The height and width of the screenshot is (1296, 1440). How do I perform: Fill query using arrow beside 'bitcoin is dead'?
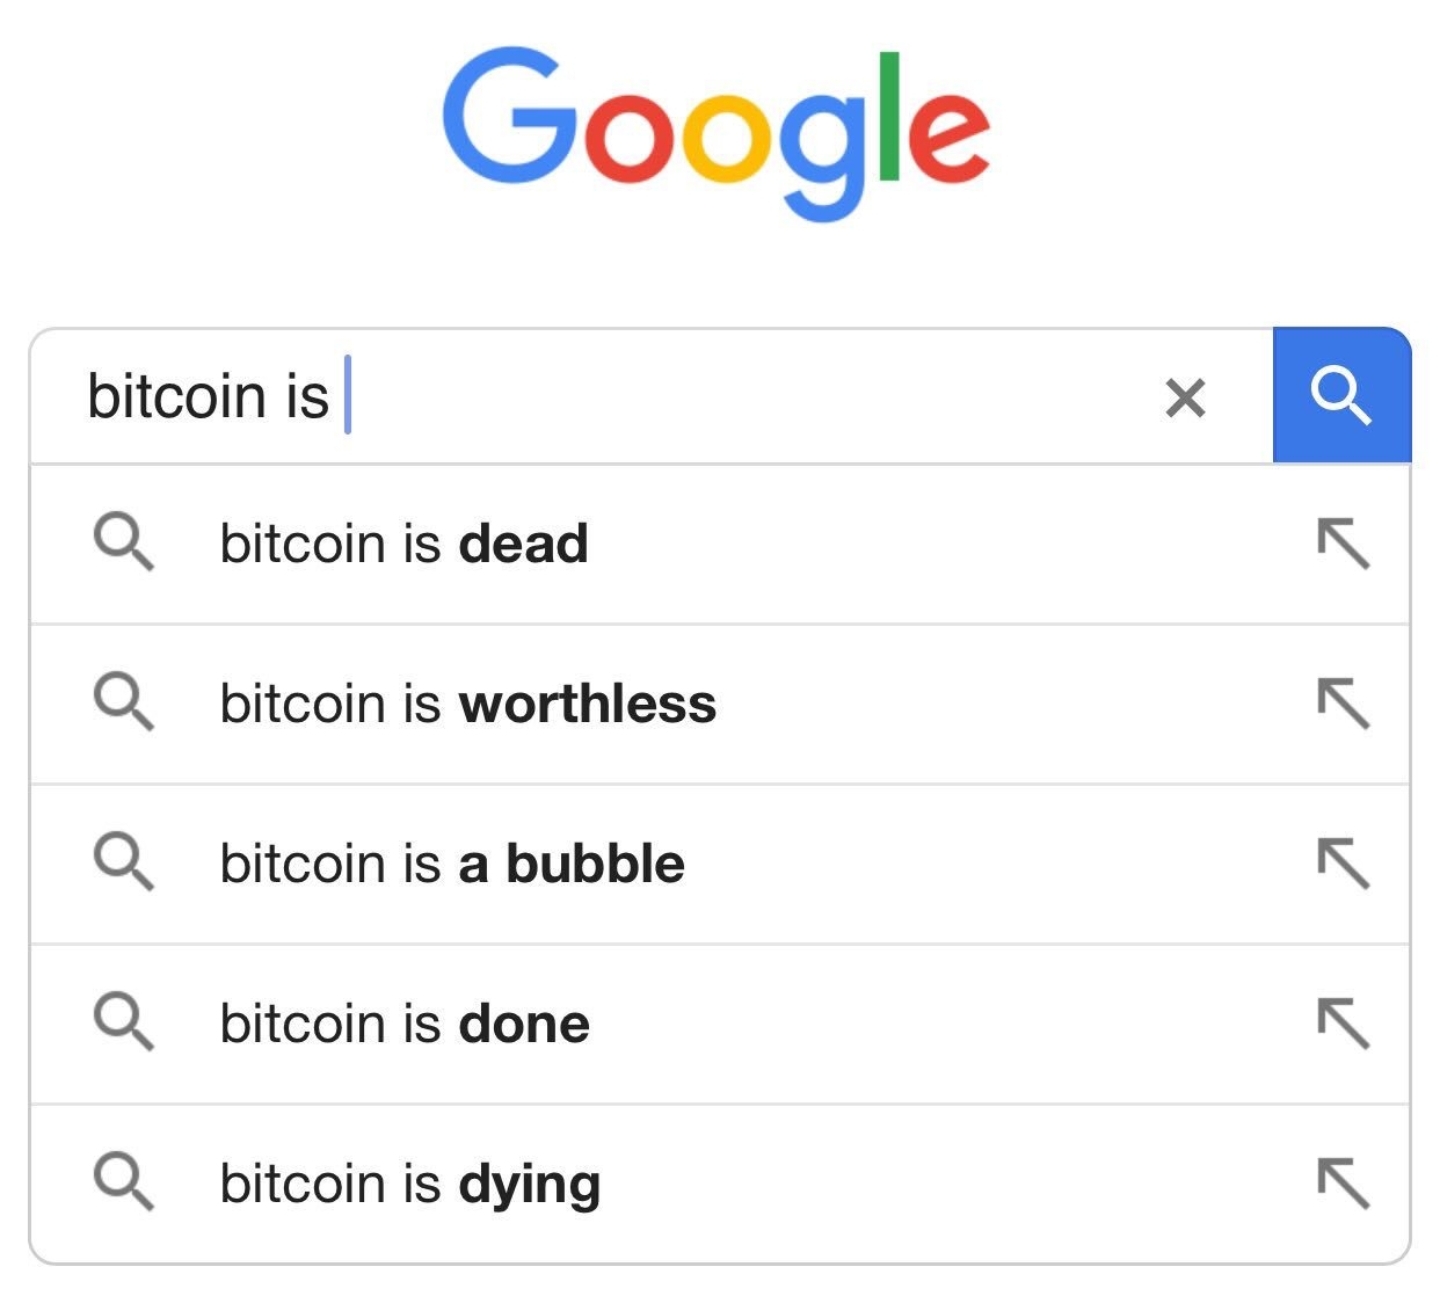point(1342,544)
